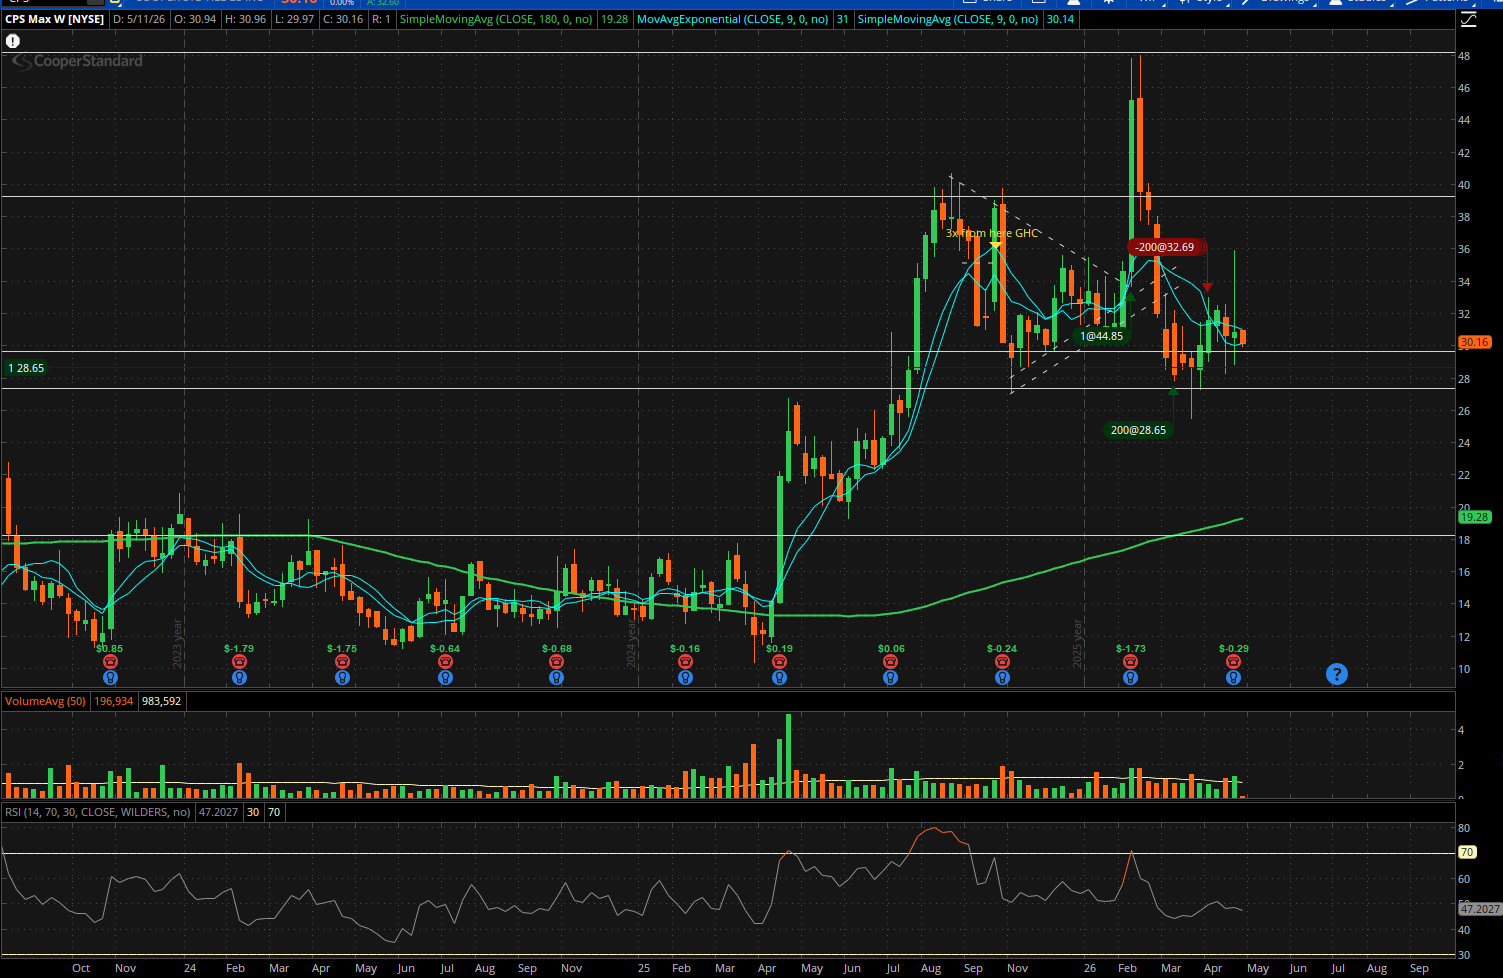Click the yellow 70 overbought bubble on the RSI axis
The image size is (1503, 978).
pos(1467,852)
